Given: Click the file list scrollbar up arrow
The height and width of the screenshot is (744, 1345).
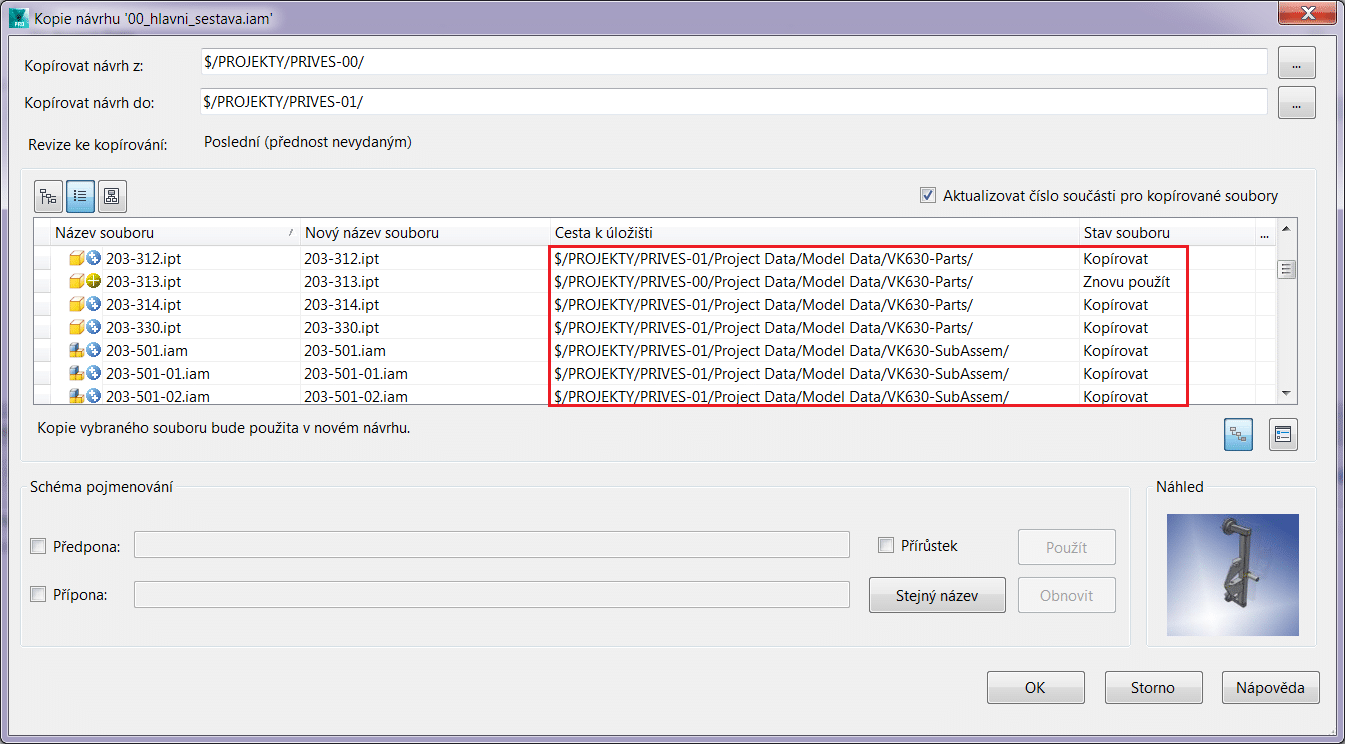Looking at the screenshot, I should [x=1287, y=229].
